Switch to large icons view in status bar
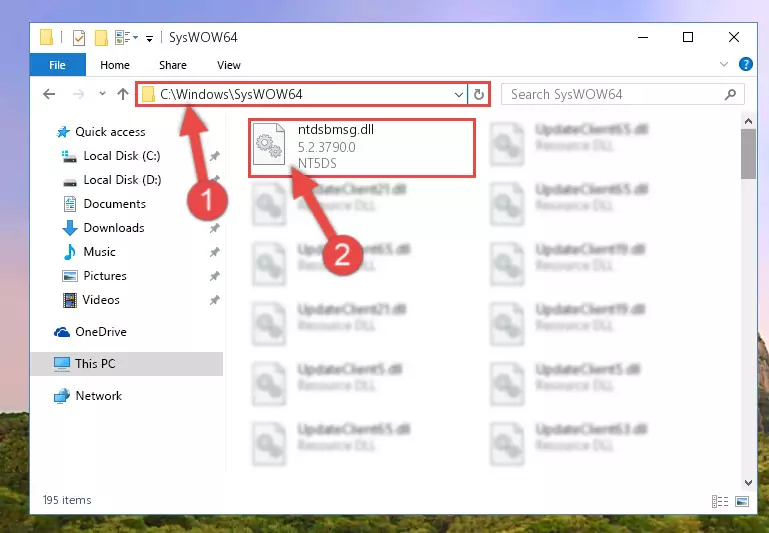Image resolution: width=769 pixels, height=533 pixels. pyautogui.click(x=742, y=501)
